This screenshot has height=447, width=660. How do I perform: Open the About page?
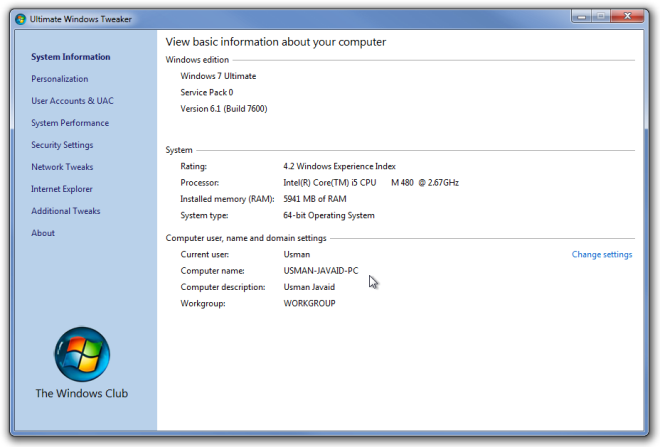[x=43, y=233]
